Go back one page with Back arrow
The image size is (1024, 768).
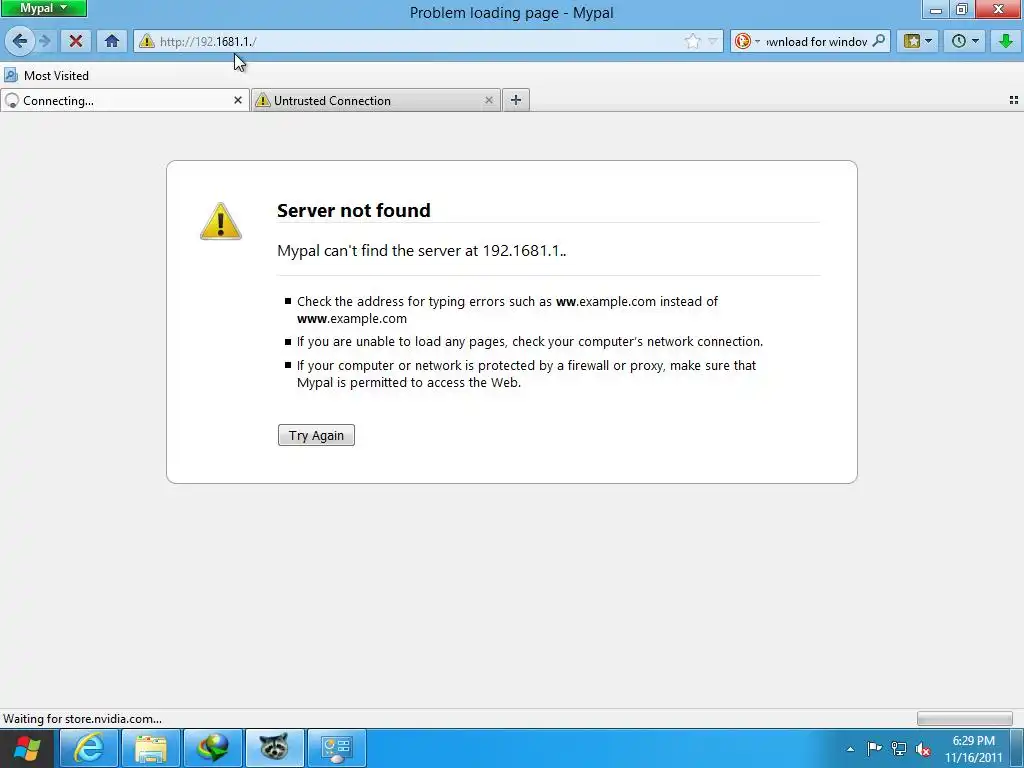point(20,41)
